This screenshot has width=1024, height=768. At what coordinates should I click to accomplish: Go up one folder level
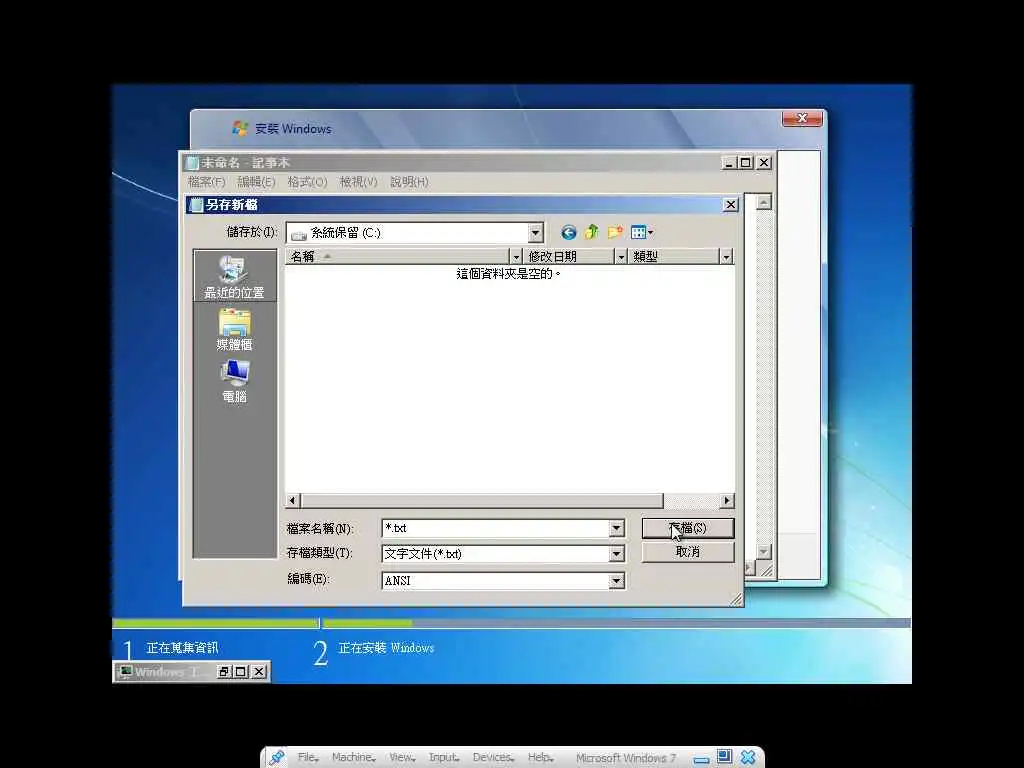[592, 232]
